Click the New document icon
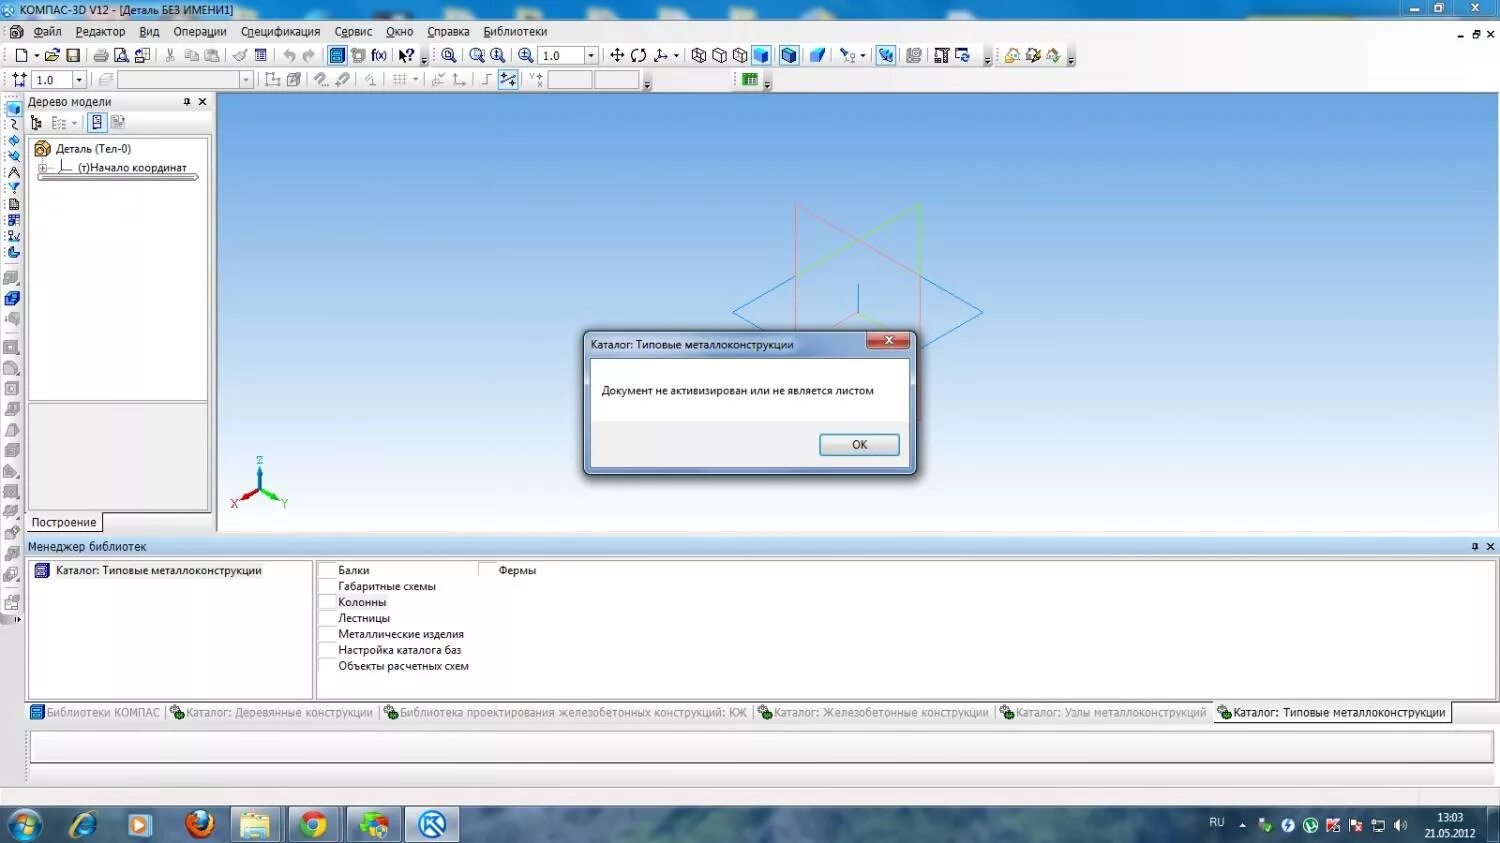 (x=21, y=56)
